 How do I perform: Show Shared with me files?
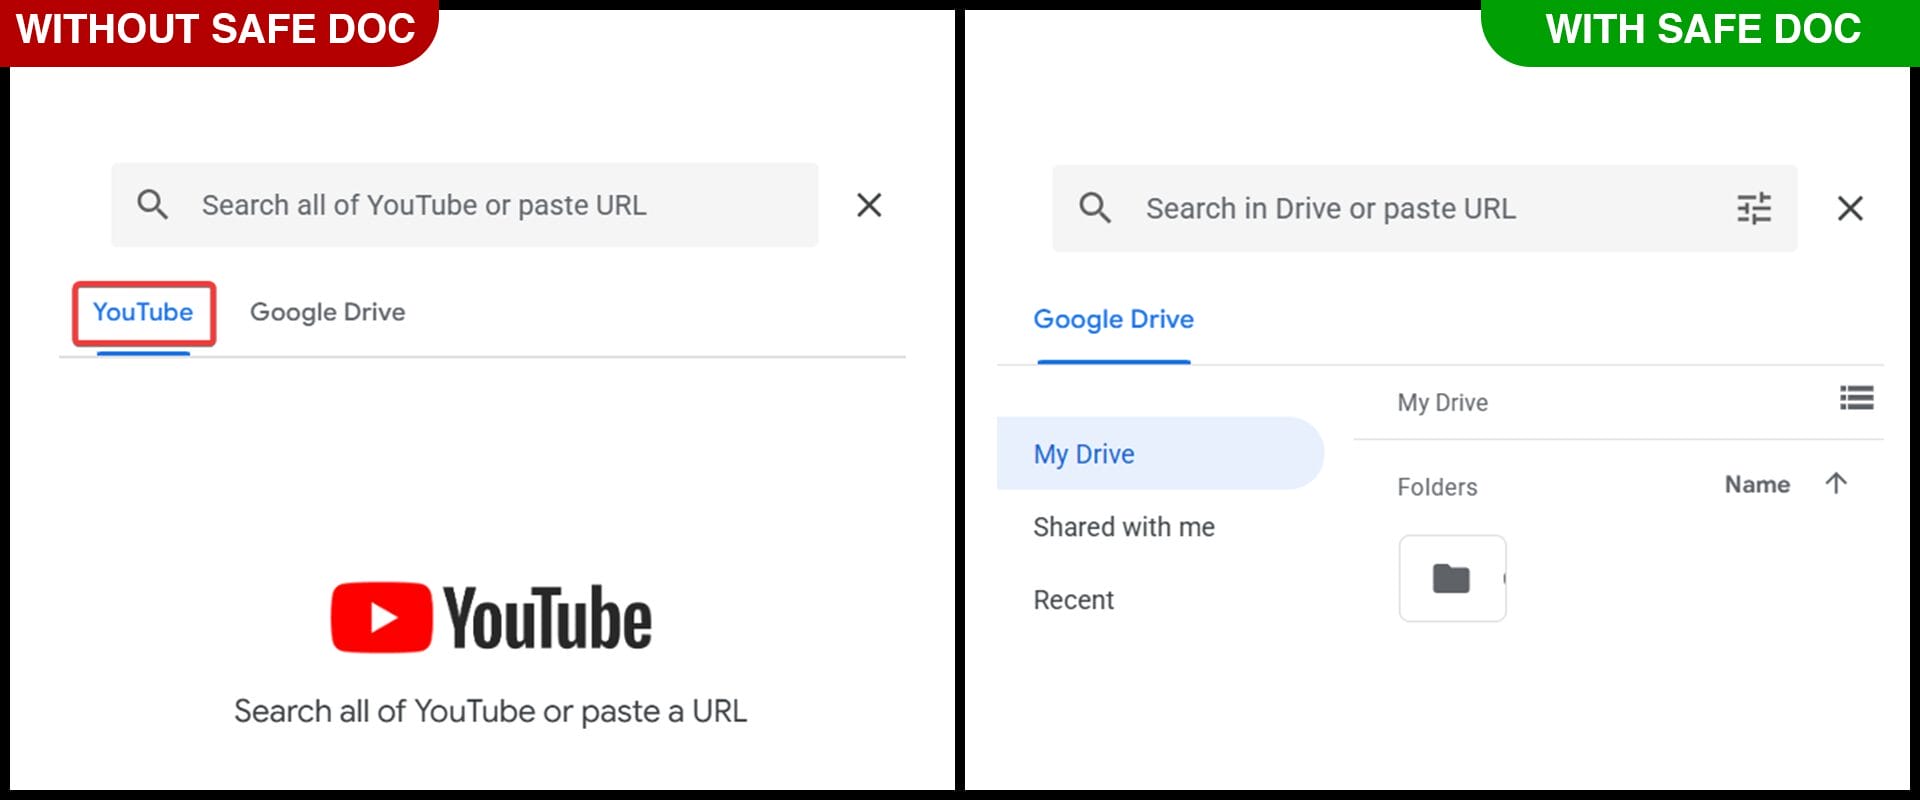[1124, 527]
